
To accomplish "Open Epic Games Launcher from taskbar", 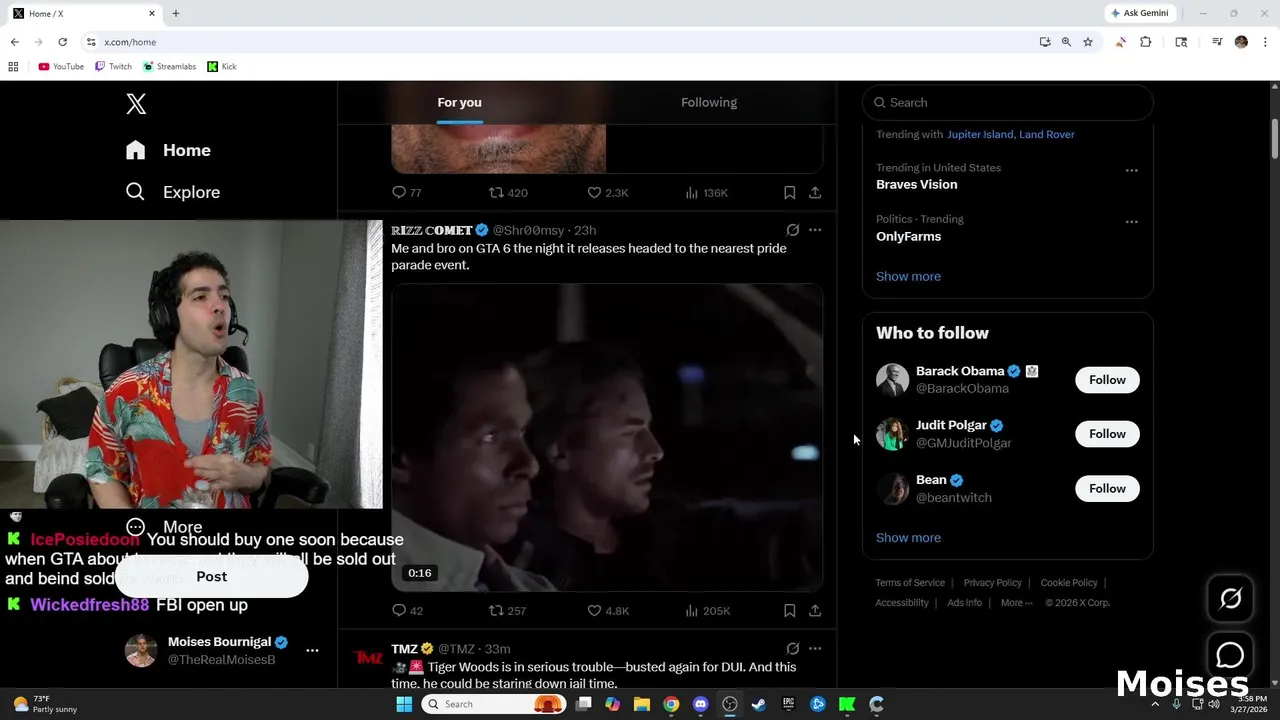I will 788,704.
